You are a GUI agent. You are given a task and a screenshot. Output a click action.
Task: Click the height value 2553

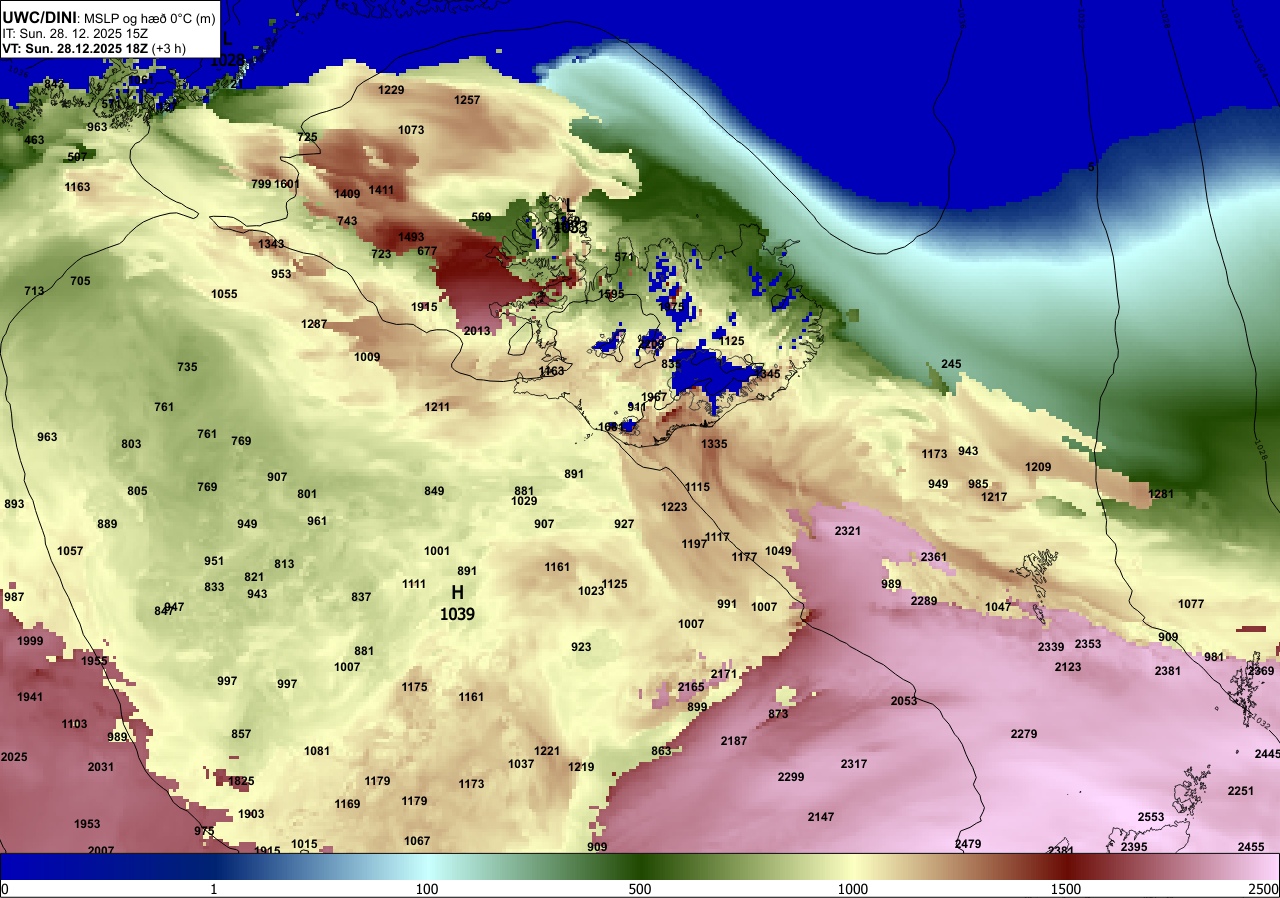(1151, 817)
